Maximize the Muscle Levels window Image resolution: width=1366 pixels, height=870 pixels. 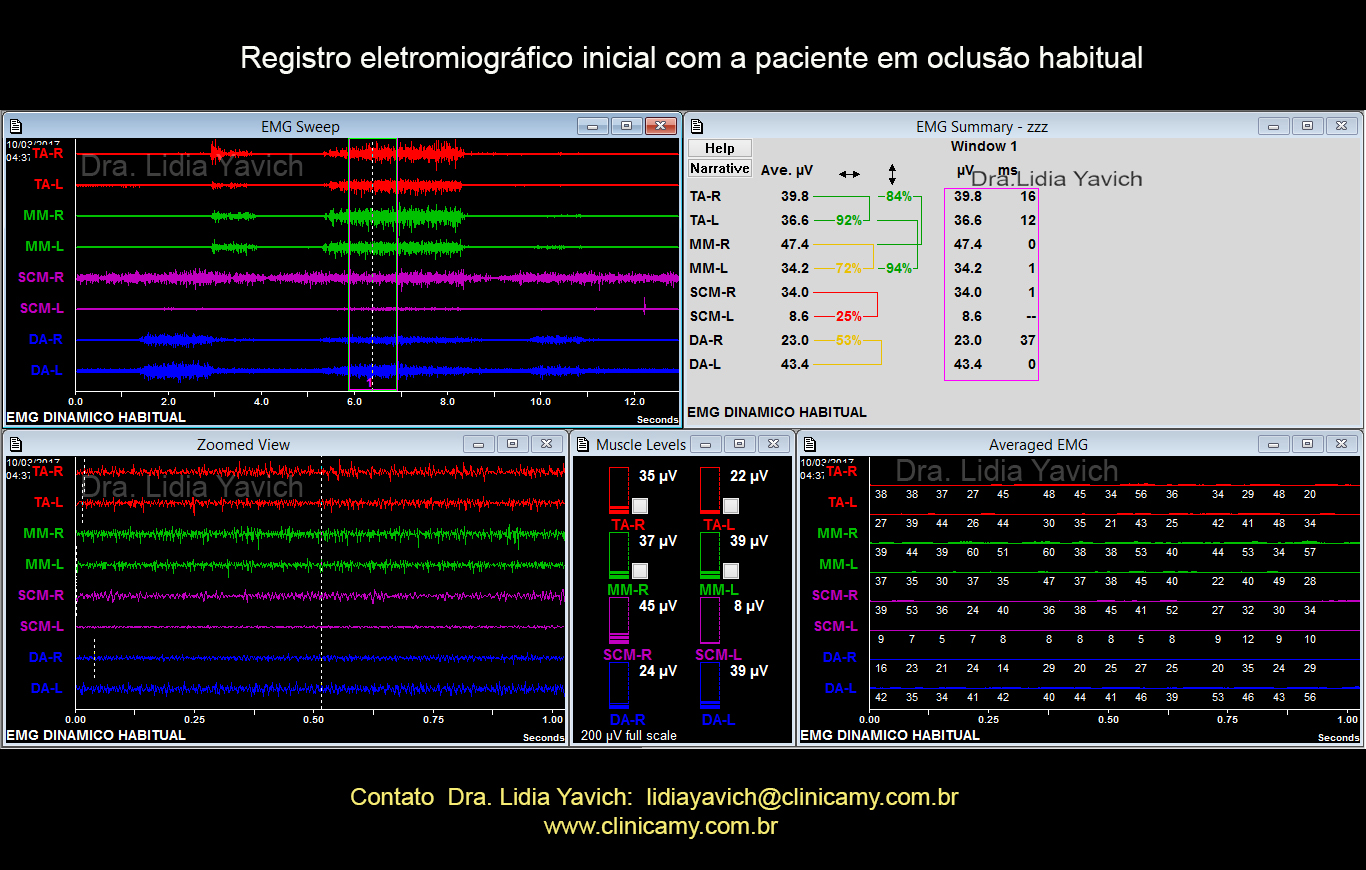tap(739, 444)
